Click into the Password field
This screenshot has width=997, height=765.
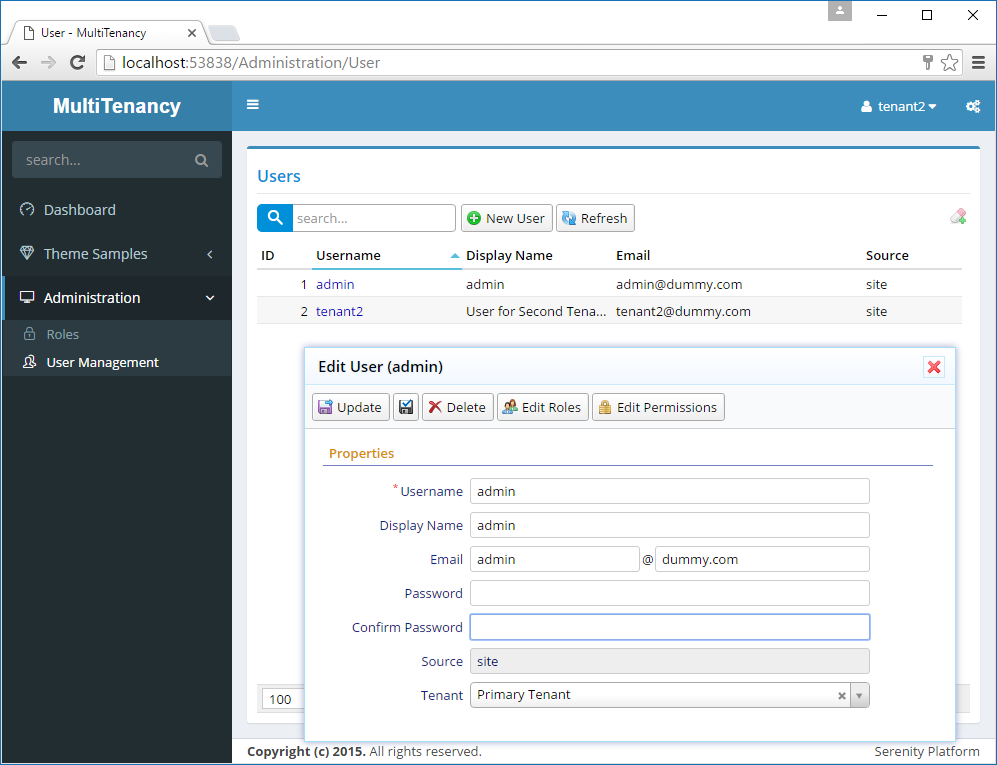coord(669,593)
